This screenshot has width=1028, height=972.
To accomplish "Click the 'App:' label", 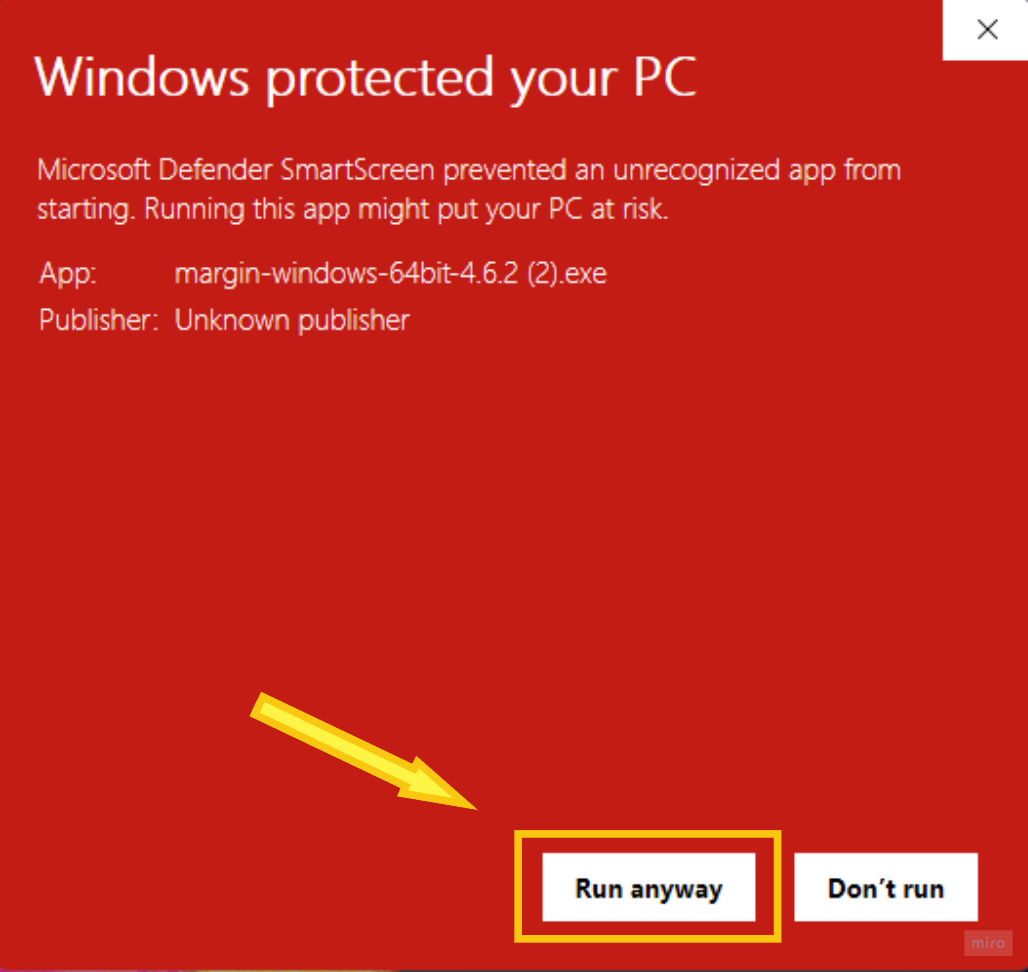I will (x=68, y=273).
